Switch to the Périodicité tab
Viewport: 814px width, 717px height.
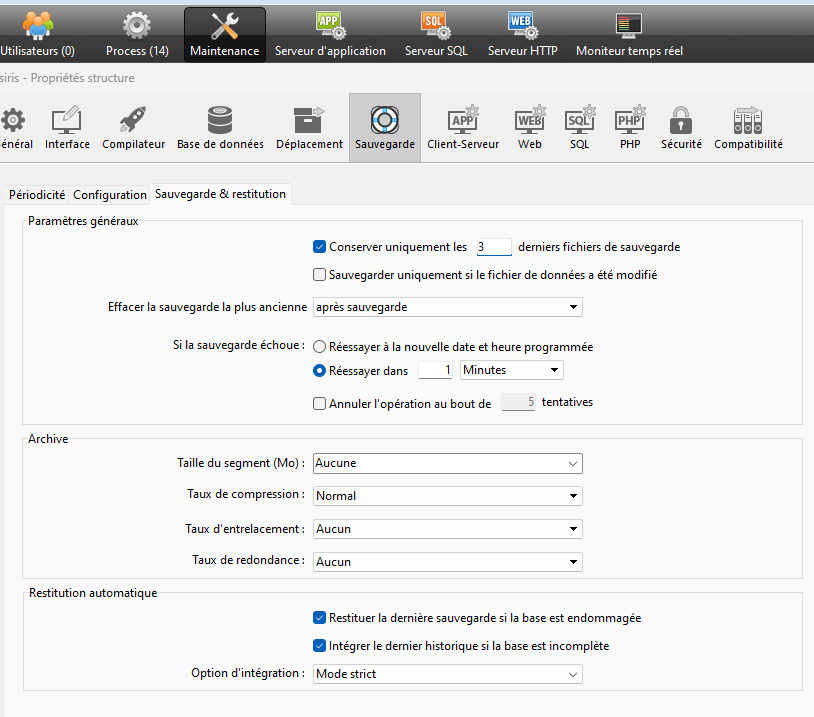pyautogui.click(x=37, y=195)
